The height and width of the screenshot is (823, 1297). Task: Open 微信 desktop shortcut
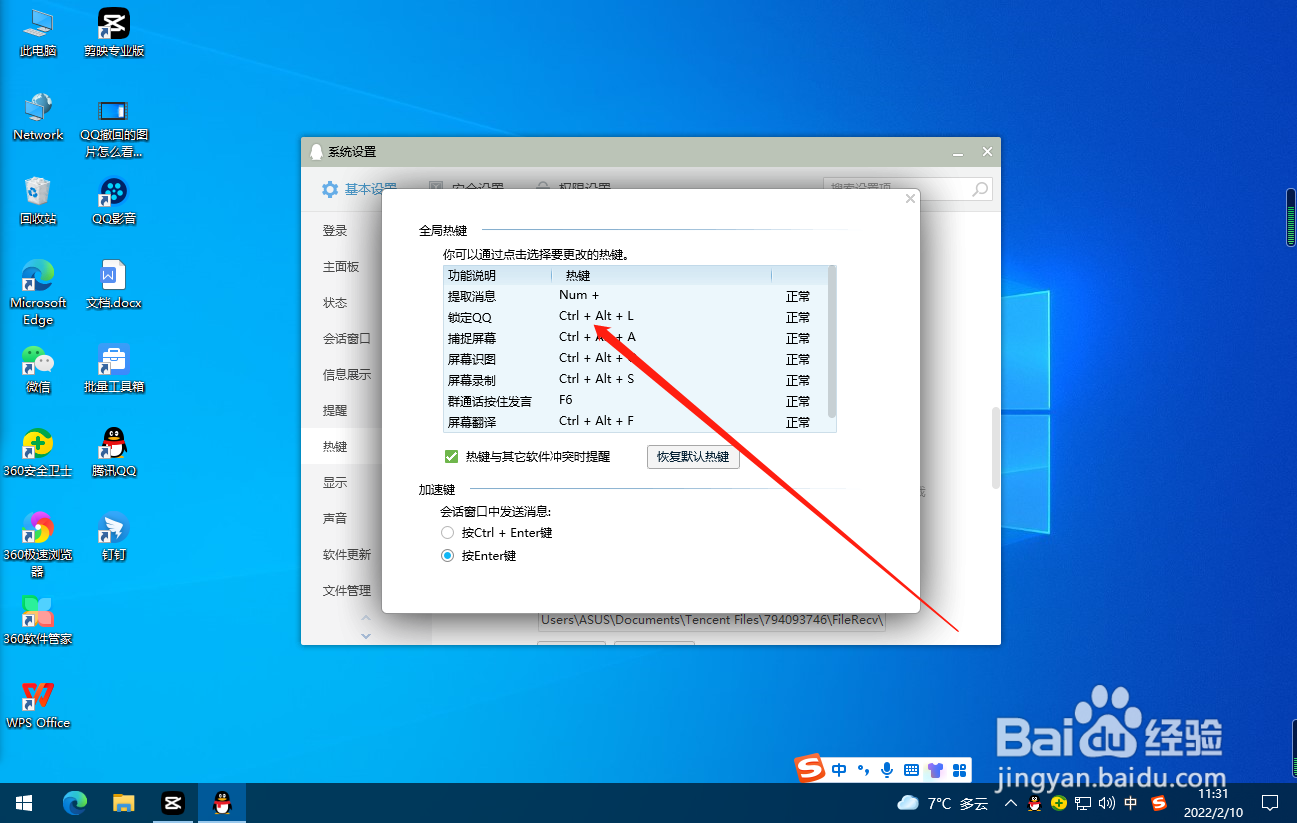point(38,369)
